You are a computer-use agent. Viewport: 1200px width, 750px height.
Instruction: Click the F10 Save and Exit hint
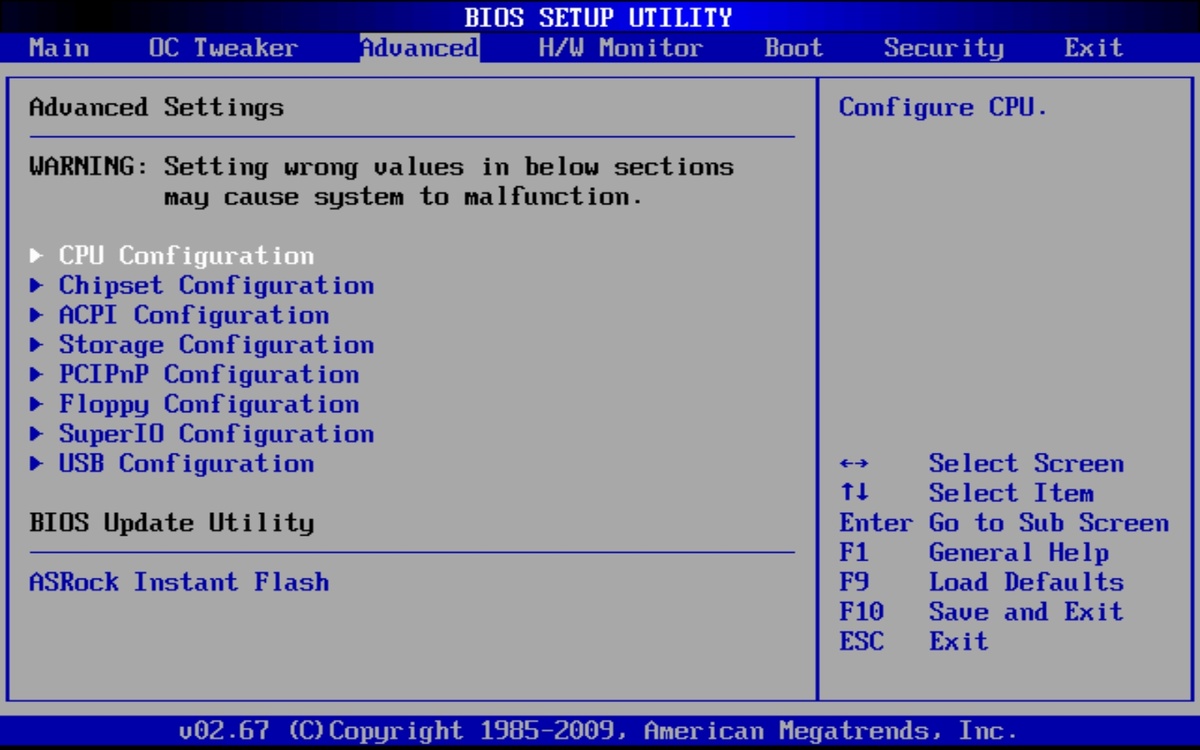pos(1026,612)
